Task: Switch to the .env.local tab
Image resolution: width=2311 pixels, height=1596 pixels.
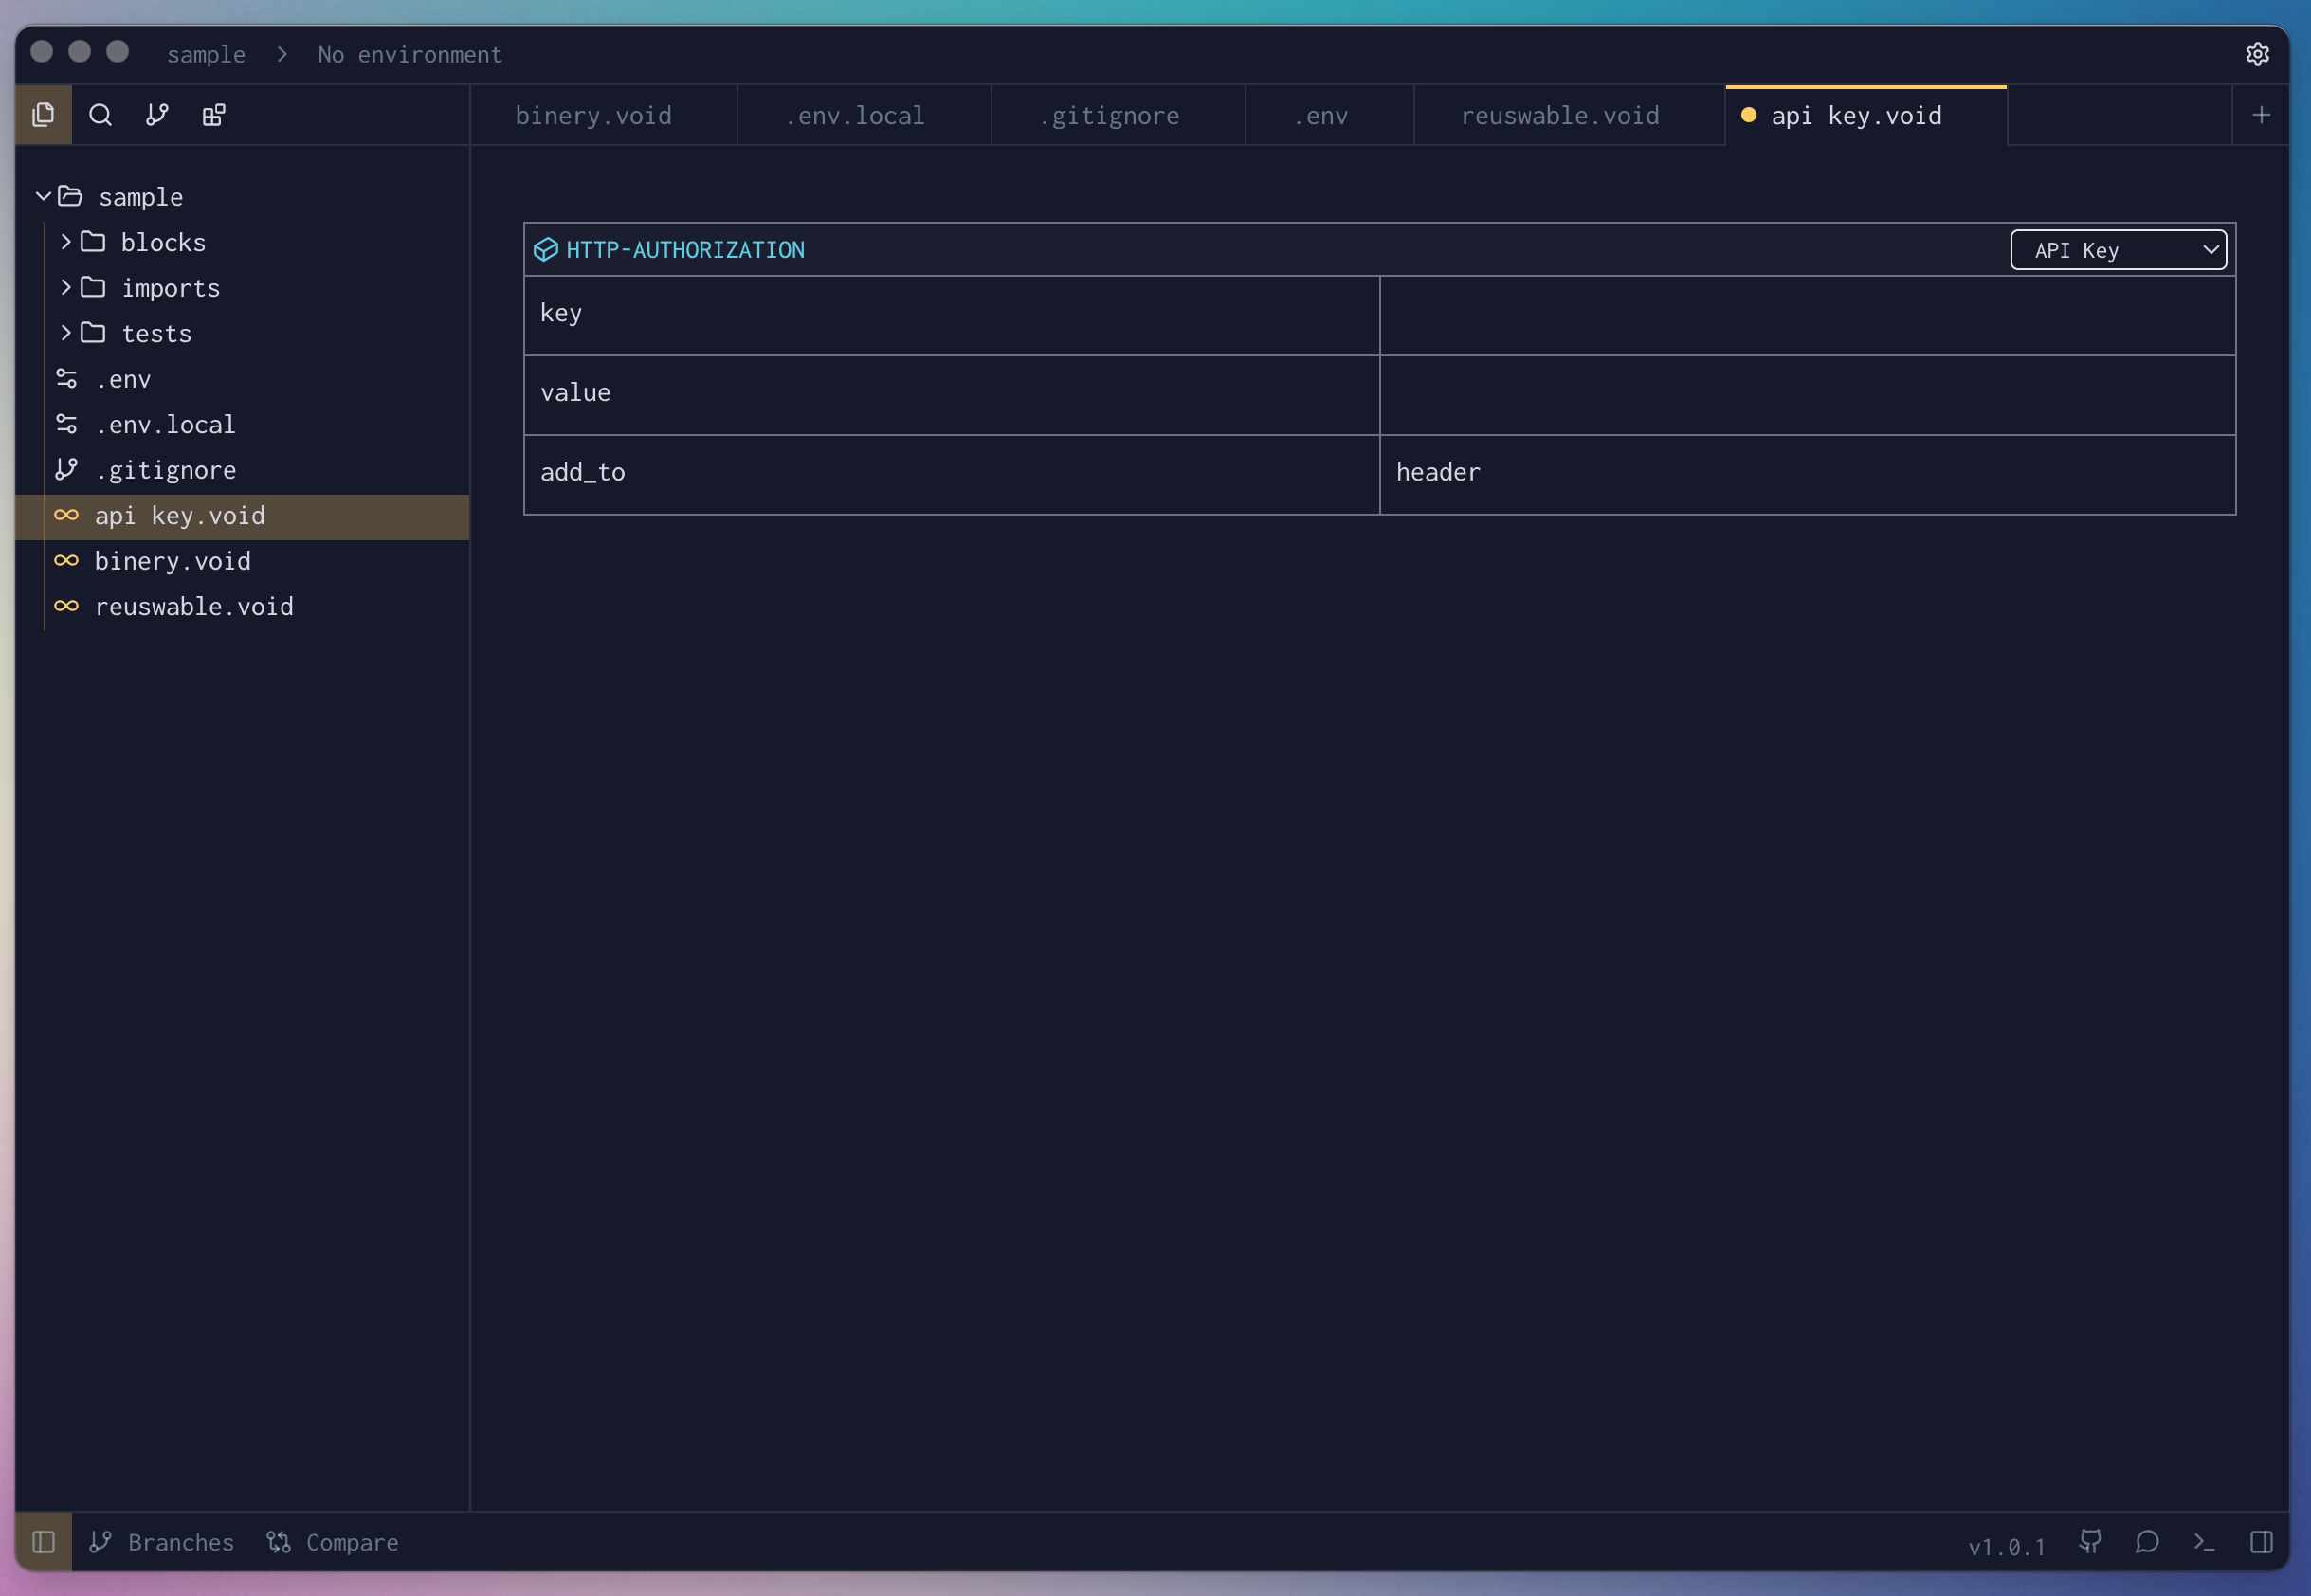Action: pyautogui.click(x=855, y=116)
